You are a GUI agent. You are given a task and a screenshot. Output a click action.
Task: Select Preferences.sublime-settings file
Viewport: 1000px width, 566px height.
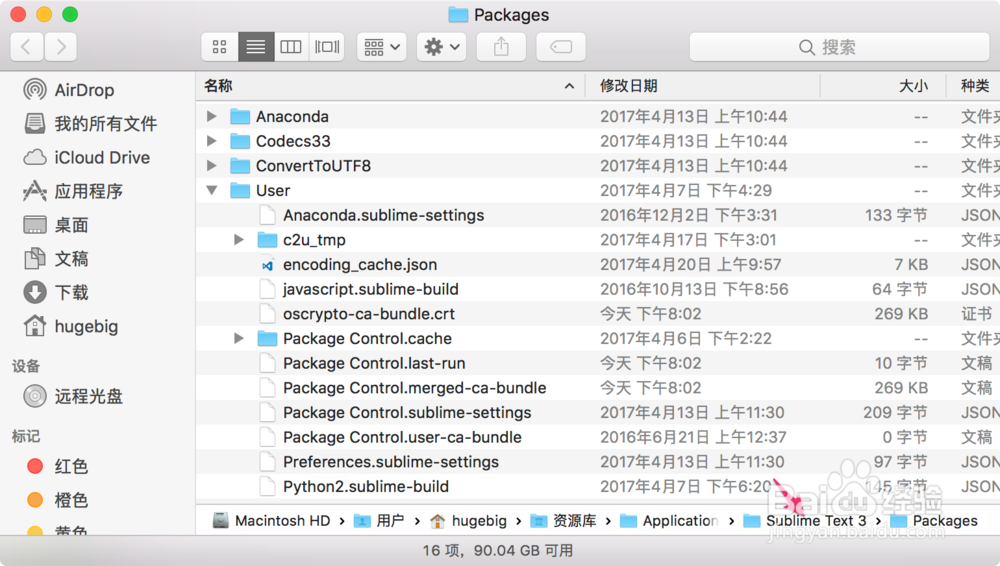click(x=391, y=462)
